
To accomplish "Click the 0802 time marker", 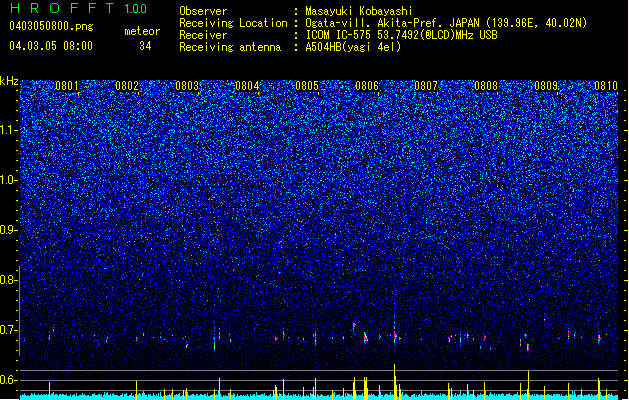I will (x=127, y=86).
